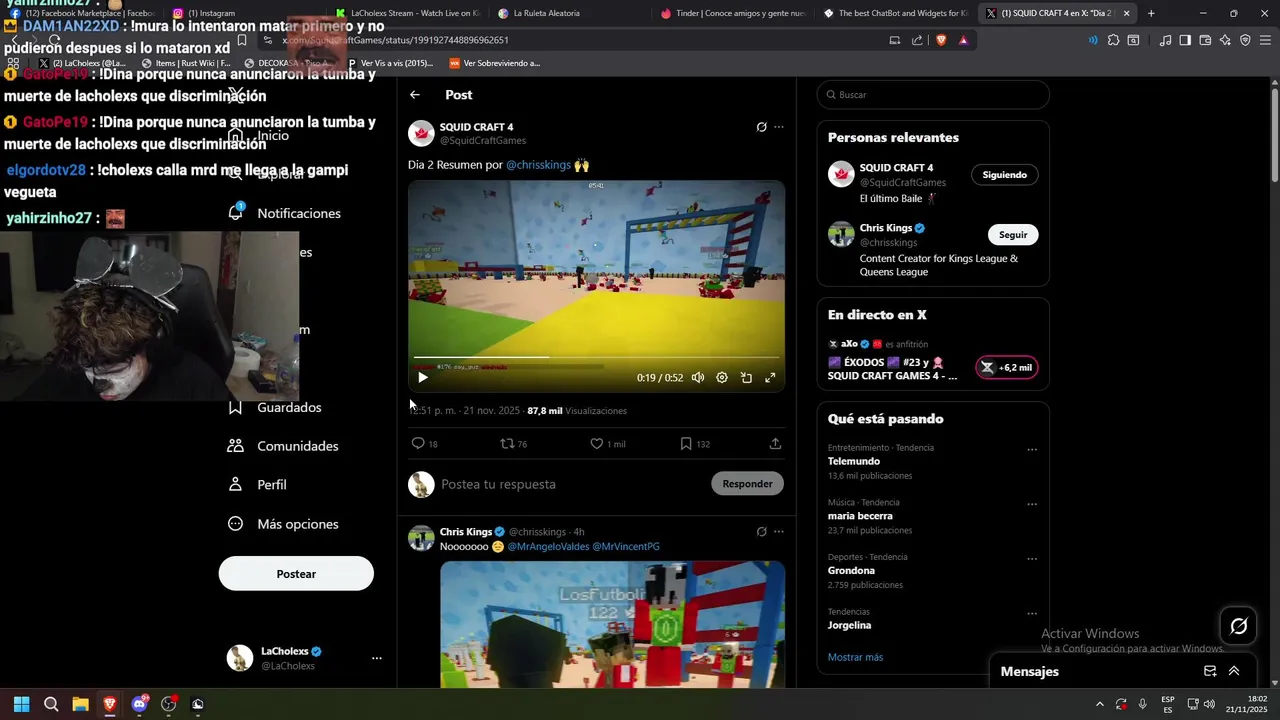The width and height of the screenshot is (1280, 720).
Task: Open Grok icon on Chris Kings reply
Action: pos(761,532)
